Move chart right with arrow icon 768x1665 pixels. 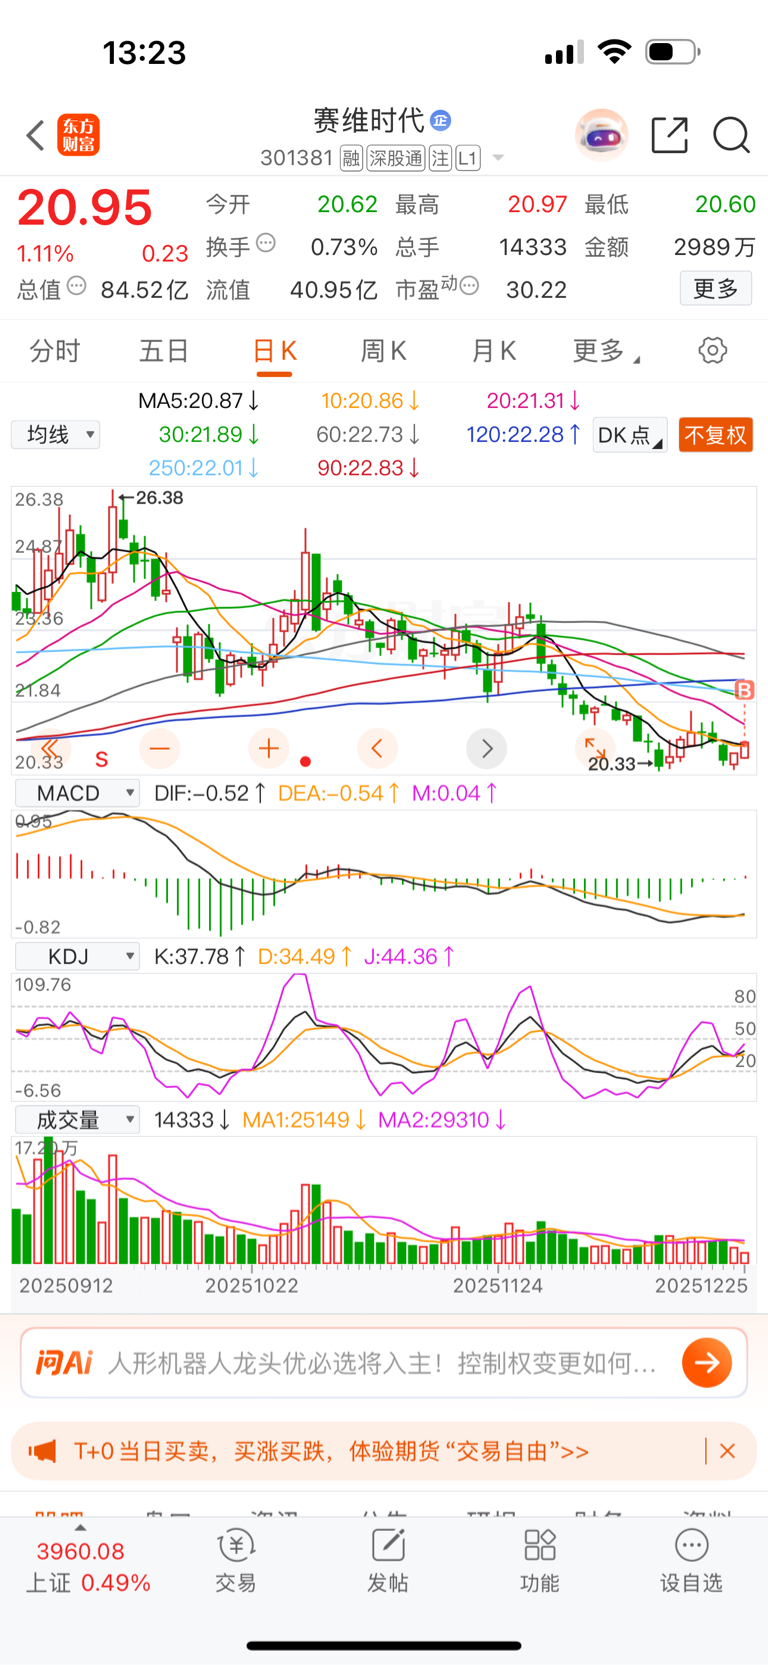[x=487, y=748]
